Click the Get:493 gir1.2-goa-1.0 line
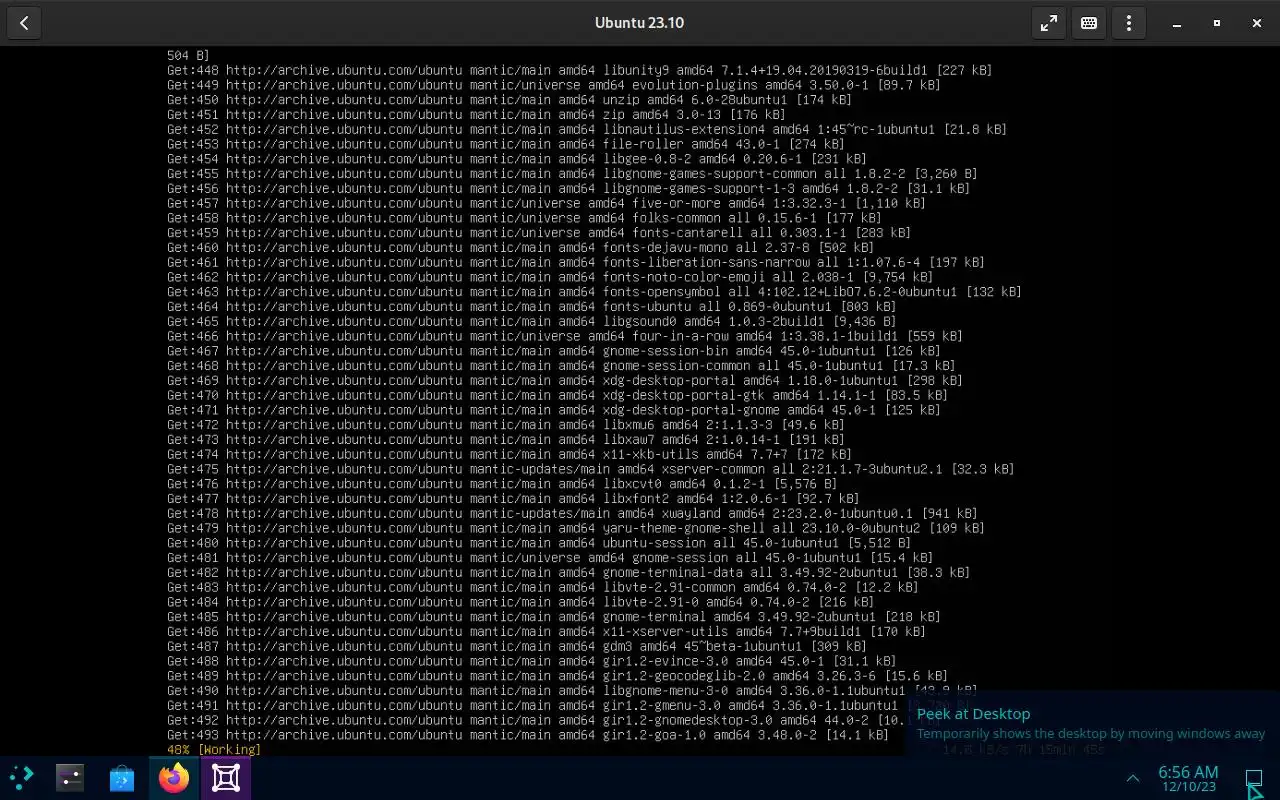 528,734
